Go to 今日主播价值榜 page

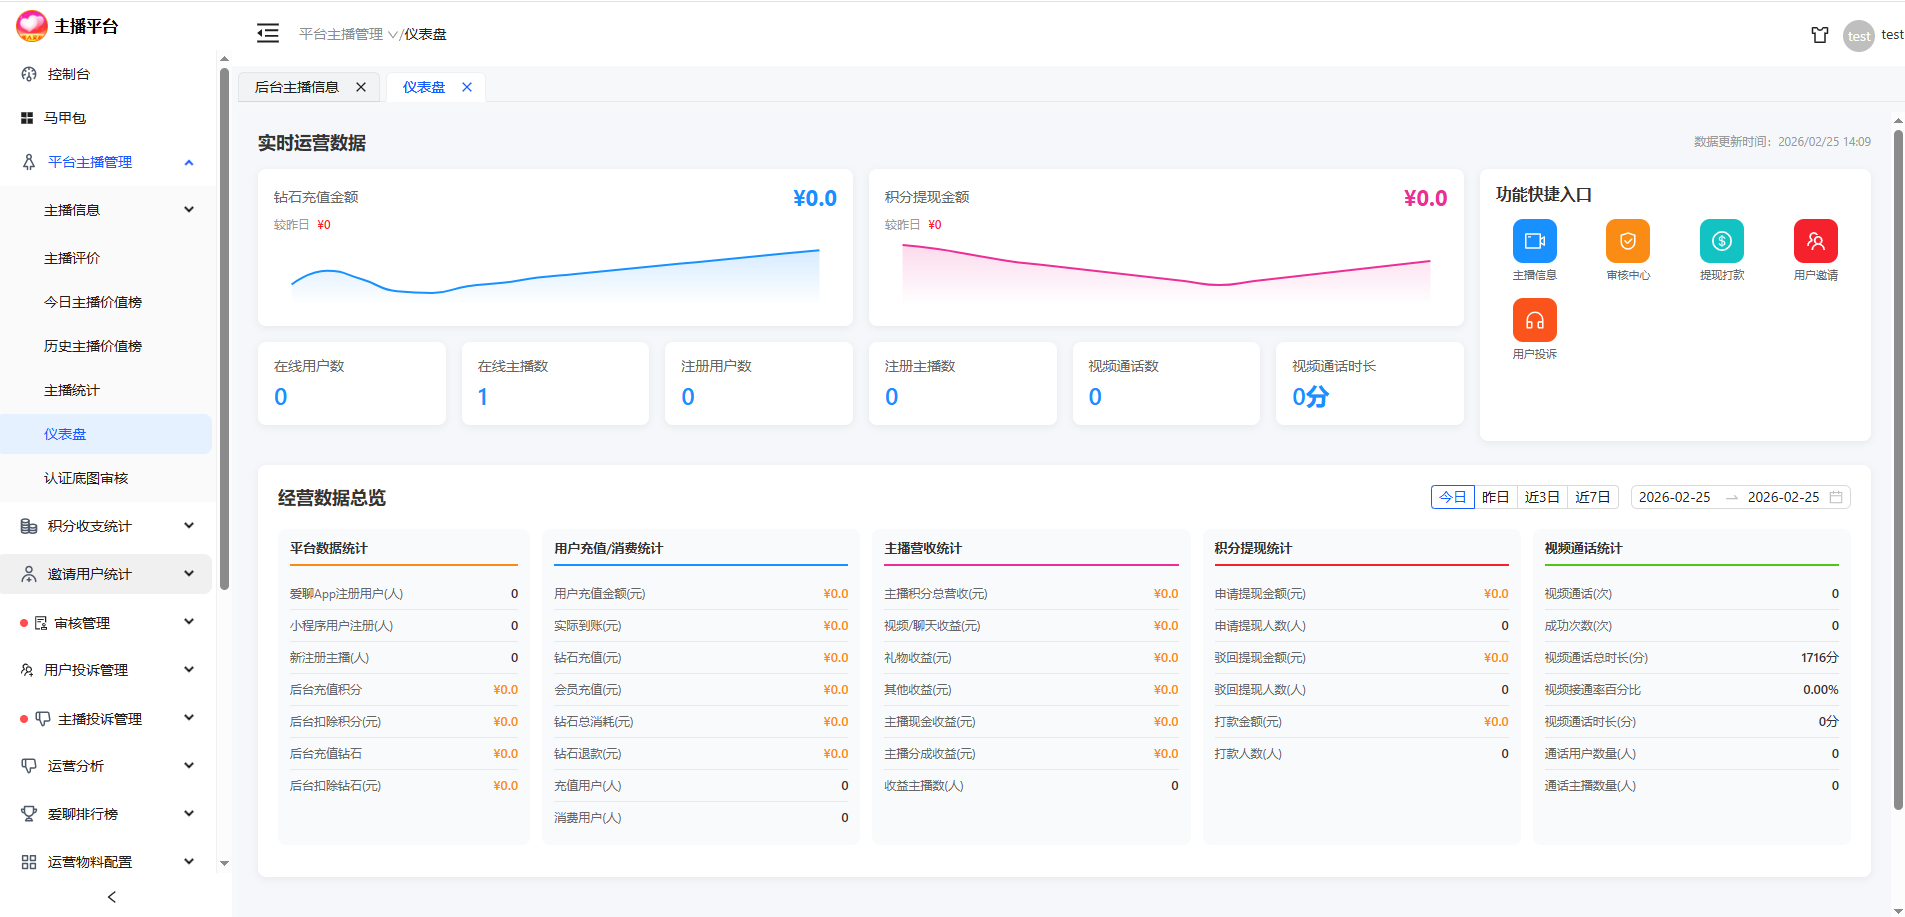tap(93, 302)
